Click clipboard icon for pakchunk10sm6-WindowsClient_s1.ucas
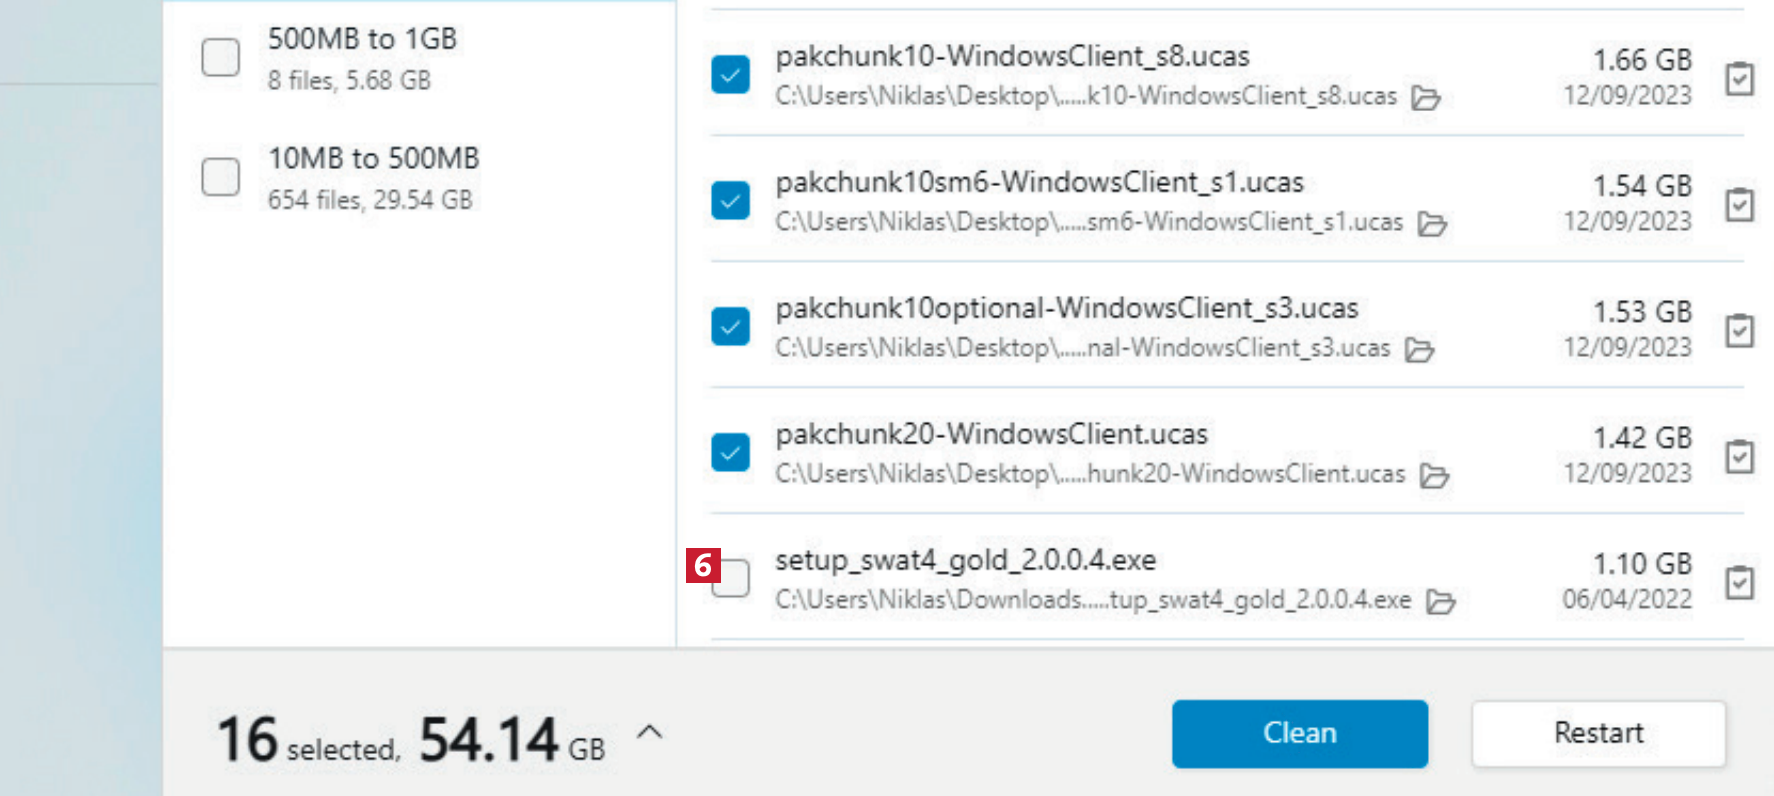 point(1739,204)
